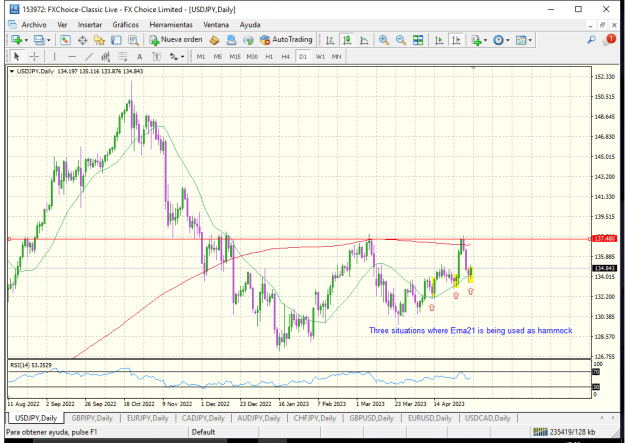Image resolution: width=625 pixels, height=443 pixels.
Task: Expand the Periods clock dropdown arrow
Action: [507, 40]
